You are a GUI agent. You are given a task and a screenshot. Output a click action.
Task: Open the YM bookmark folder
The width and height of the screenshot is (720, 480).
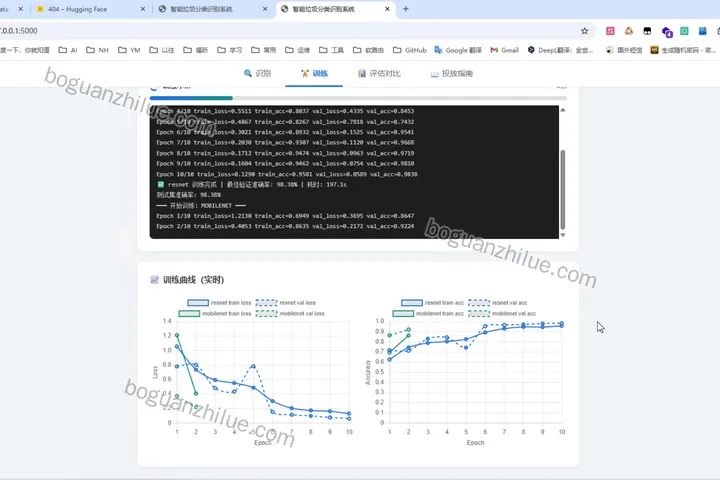(129, 50)
